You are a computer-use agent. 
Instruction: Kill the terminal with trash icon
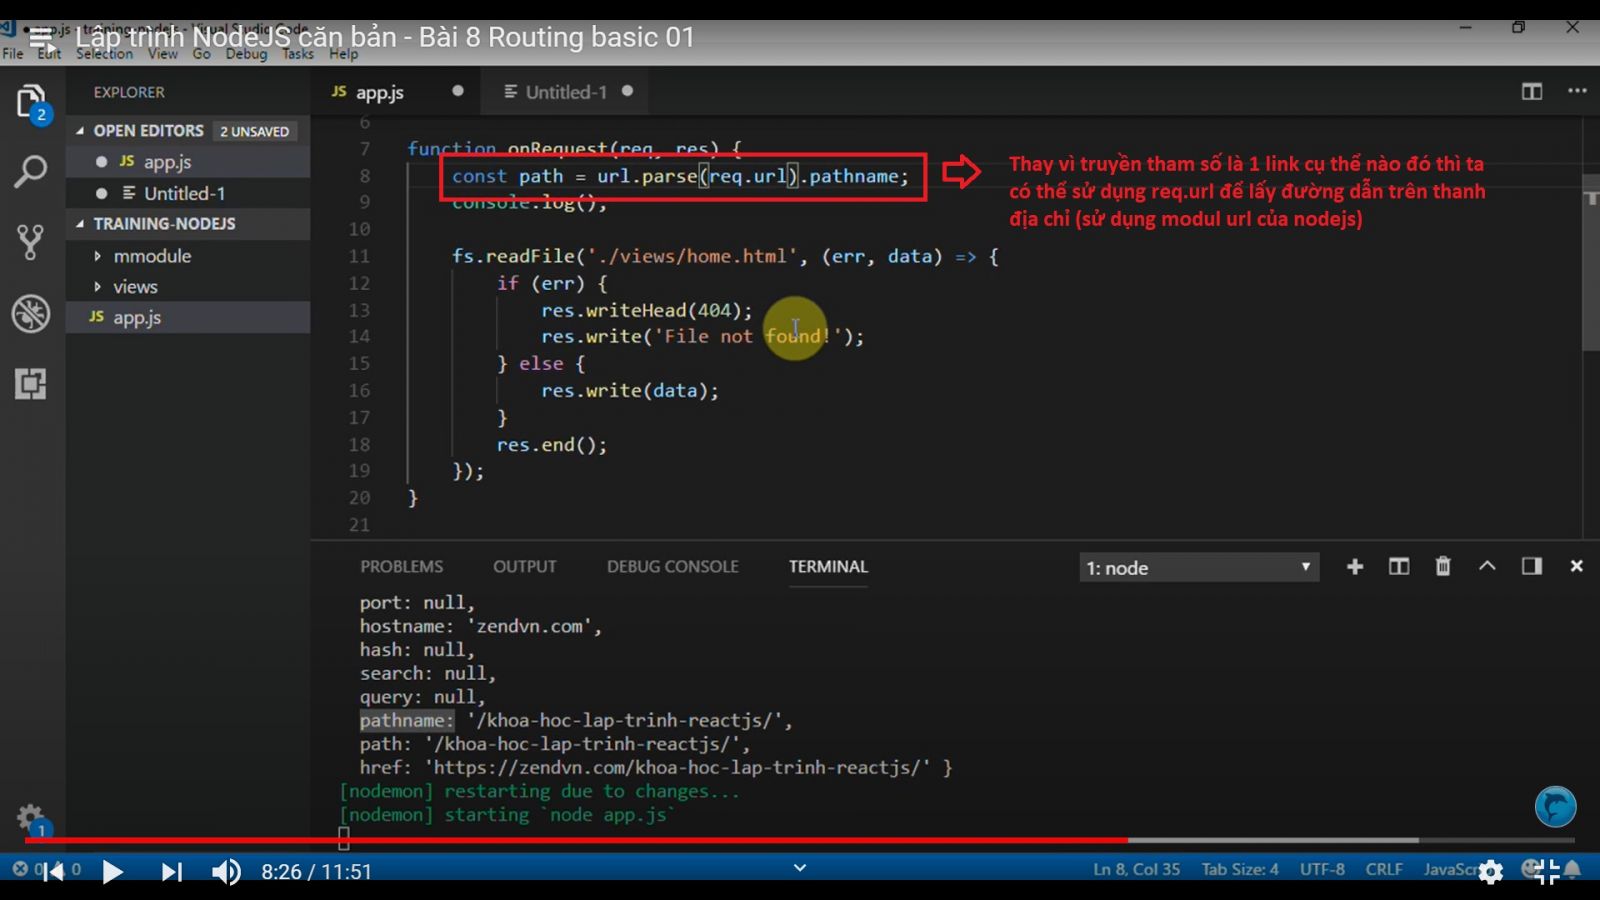(x=1443, y=567)
